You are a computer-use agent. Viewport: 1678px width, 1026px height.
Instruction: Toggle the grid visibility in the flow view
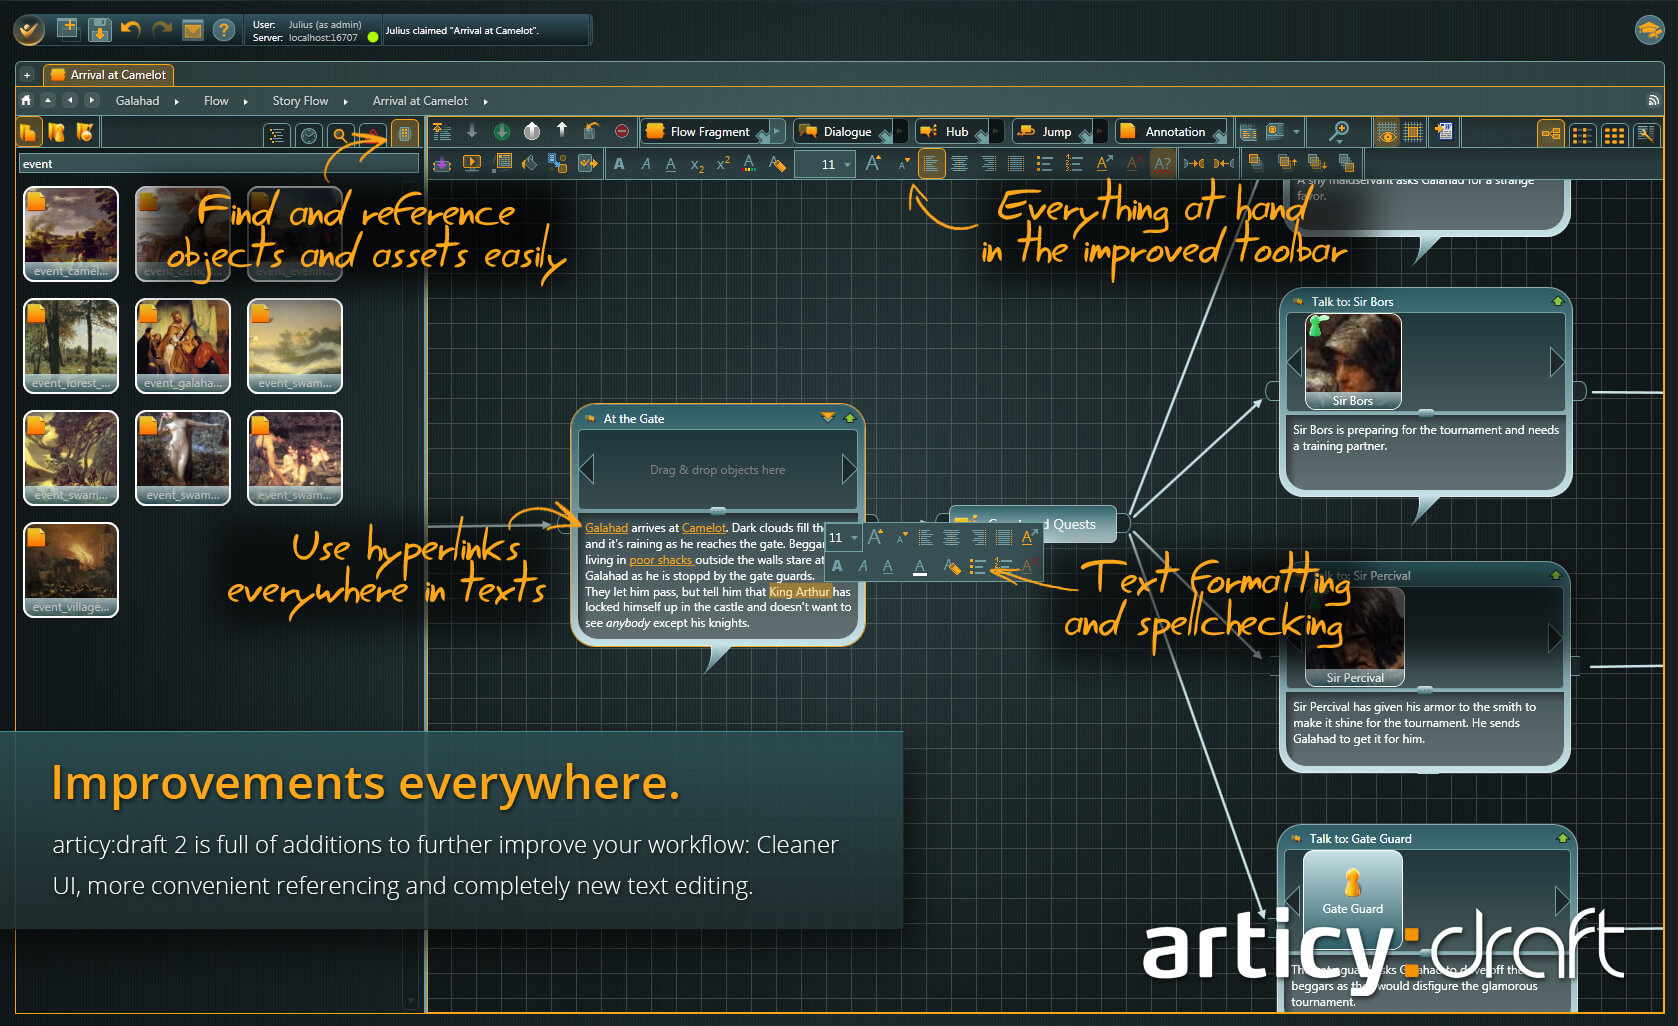click(1411, 133)
